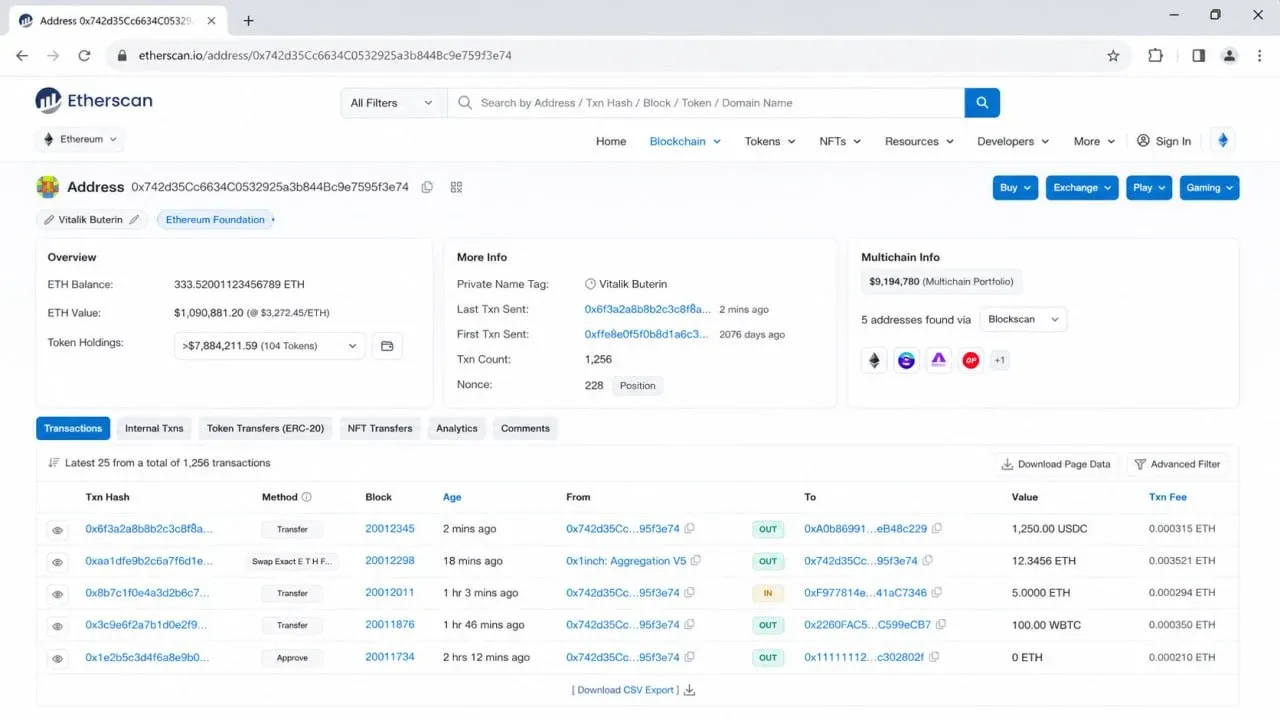Open the Blockscan dropdown
The image size is (1280, 720).
[1023, 319]
